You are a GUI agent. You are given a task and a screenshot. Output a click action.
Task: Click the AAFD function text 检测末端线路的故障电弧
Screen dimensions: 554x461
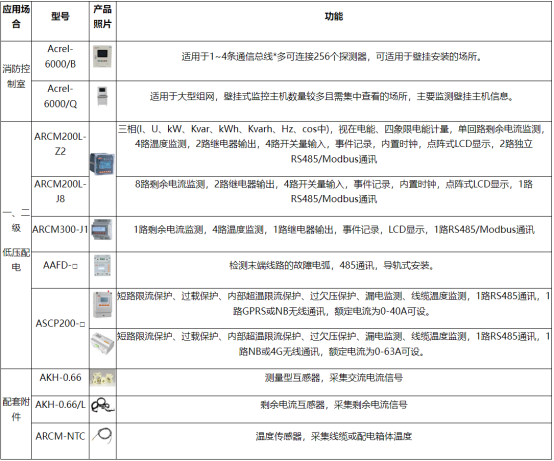point(332,265)
